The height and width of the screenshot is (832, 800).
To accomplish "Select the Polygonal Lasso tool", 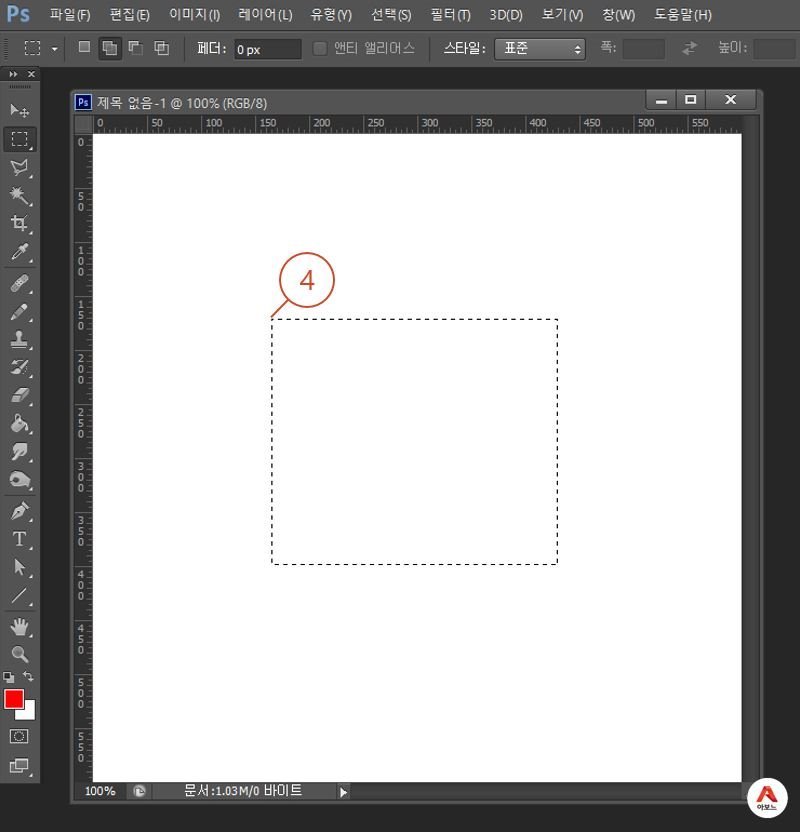I will tap(20, 168).
